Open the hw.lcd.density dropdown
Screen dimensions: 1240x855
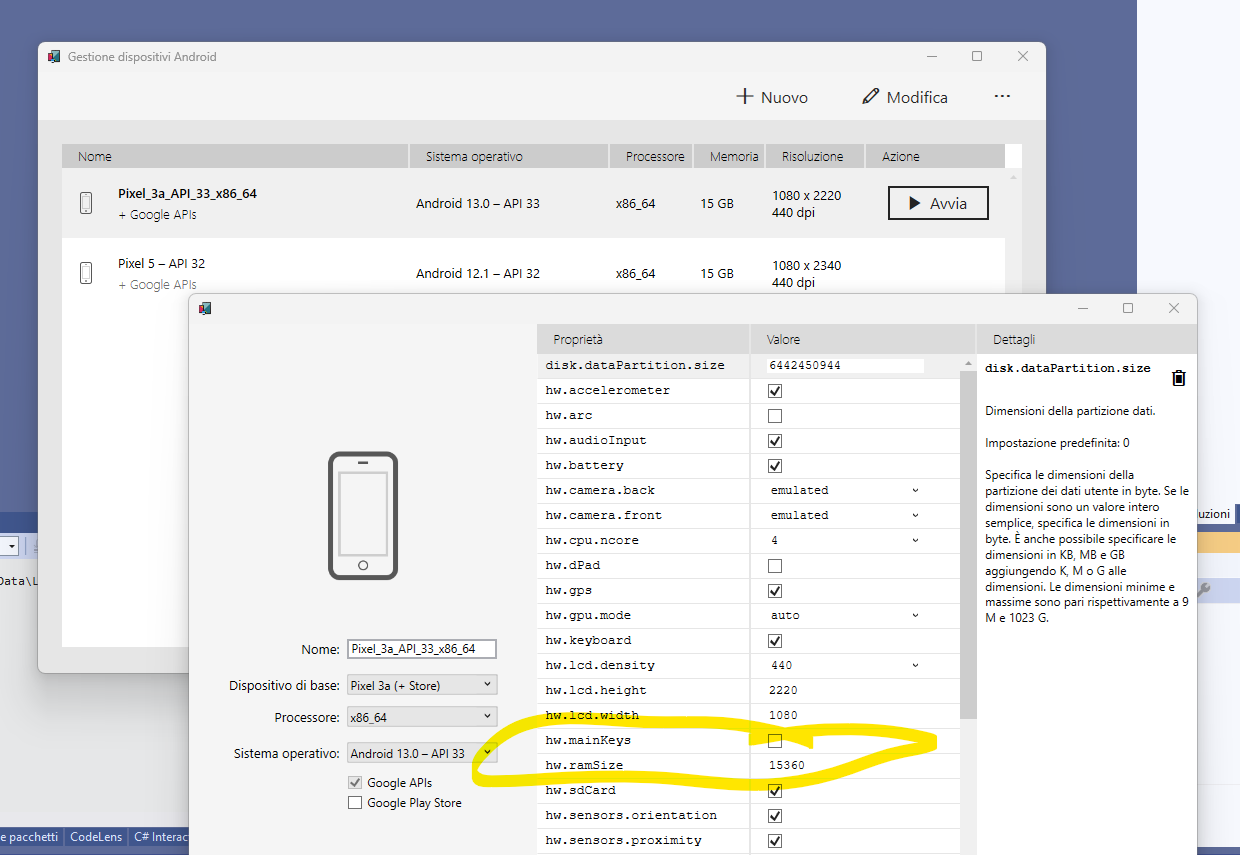(844, 665)
